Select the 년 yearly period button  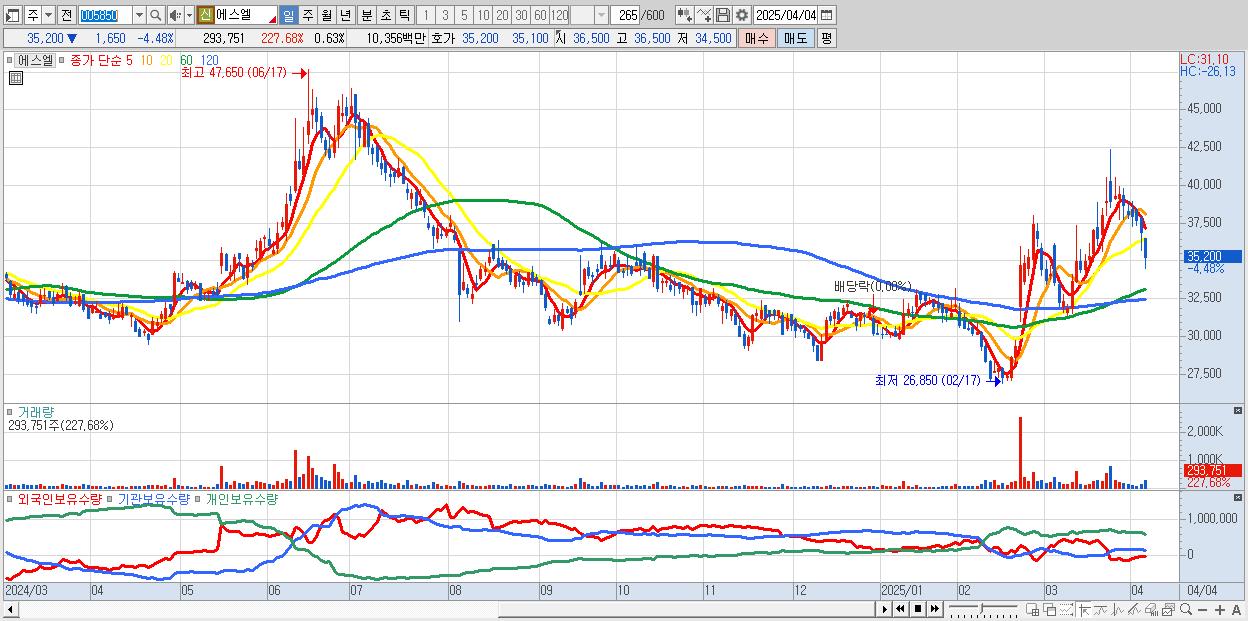(x=345, y=15)
